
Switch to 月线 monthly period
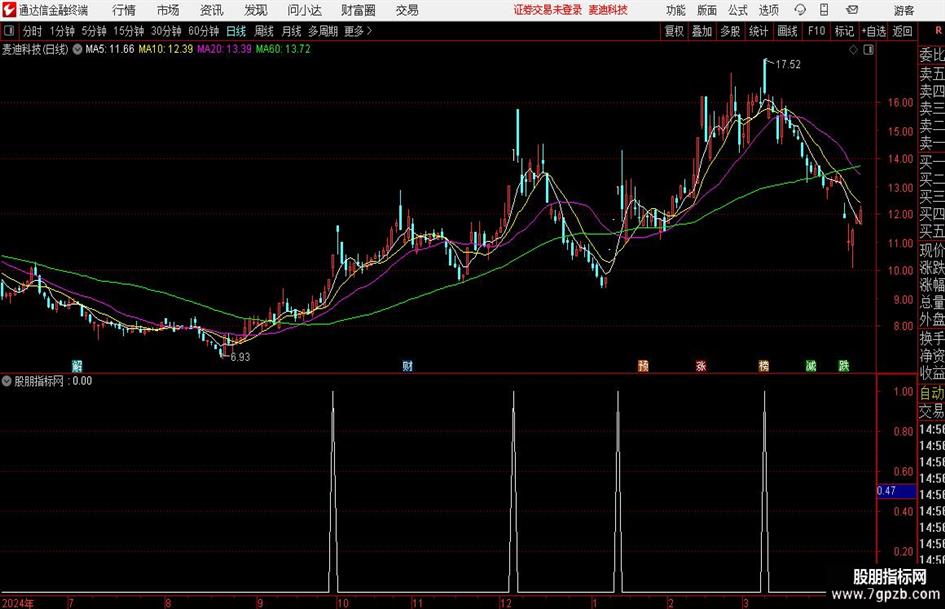click(292, 31)
